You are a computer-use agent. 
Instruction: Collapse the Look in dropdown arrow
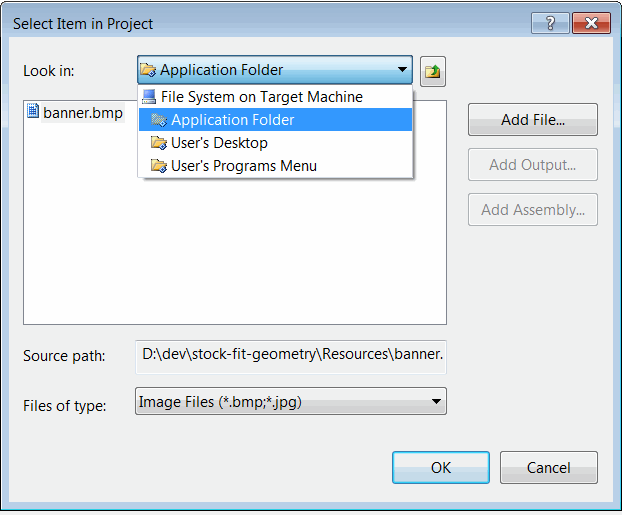(x=402, y=70)
